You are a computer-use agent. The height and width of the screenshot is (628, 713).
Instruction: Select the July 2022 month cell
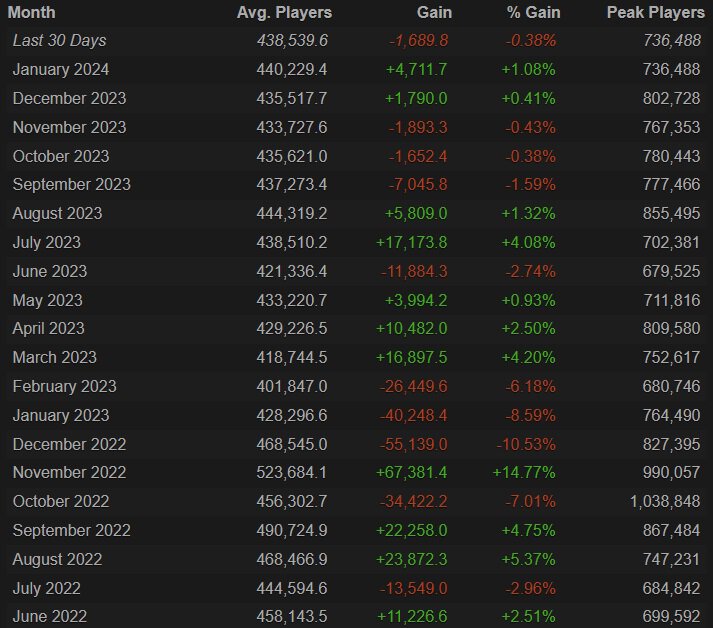click(x=46, y=588)
